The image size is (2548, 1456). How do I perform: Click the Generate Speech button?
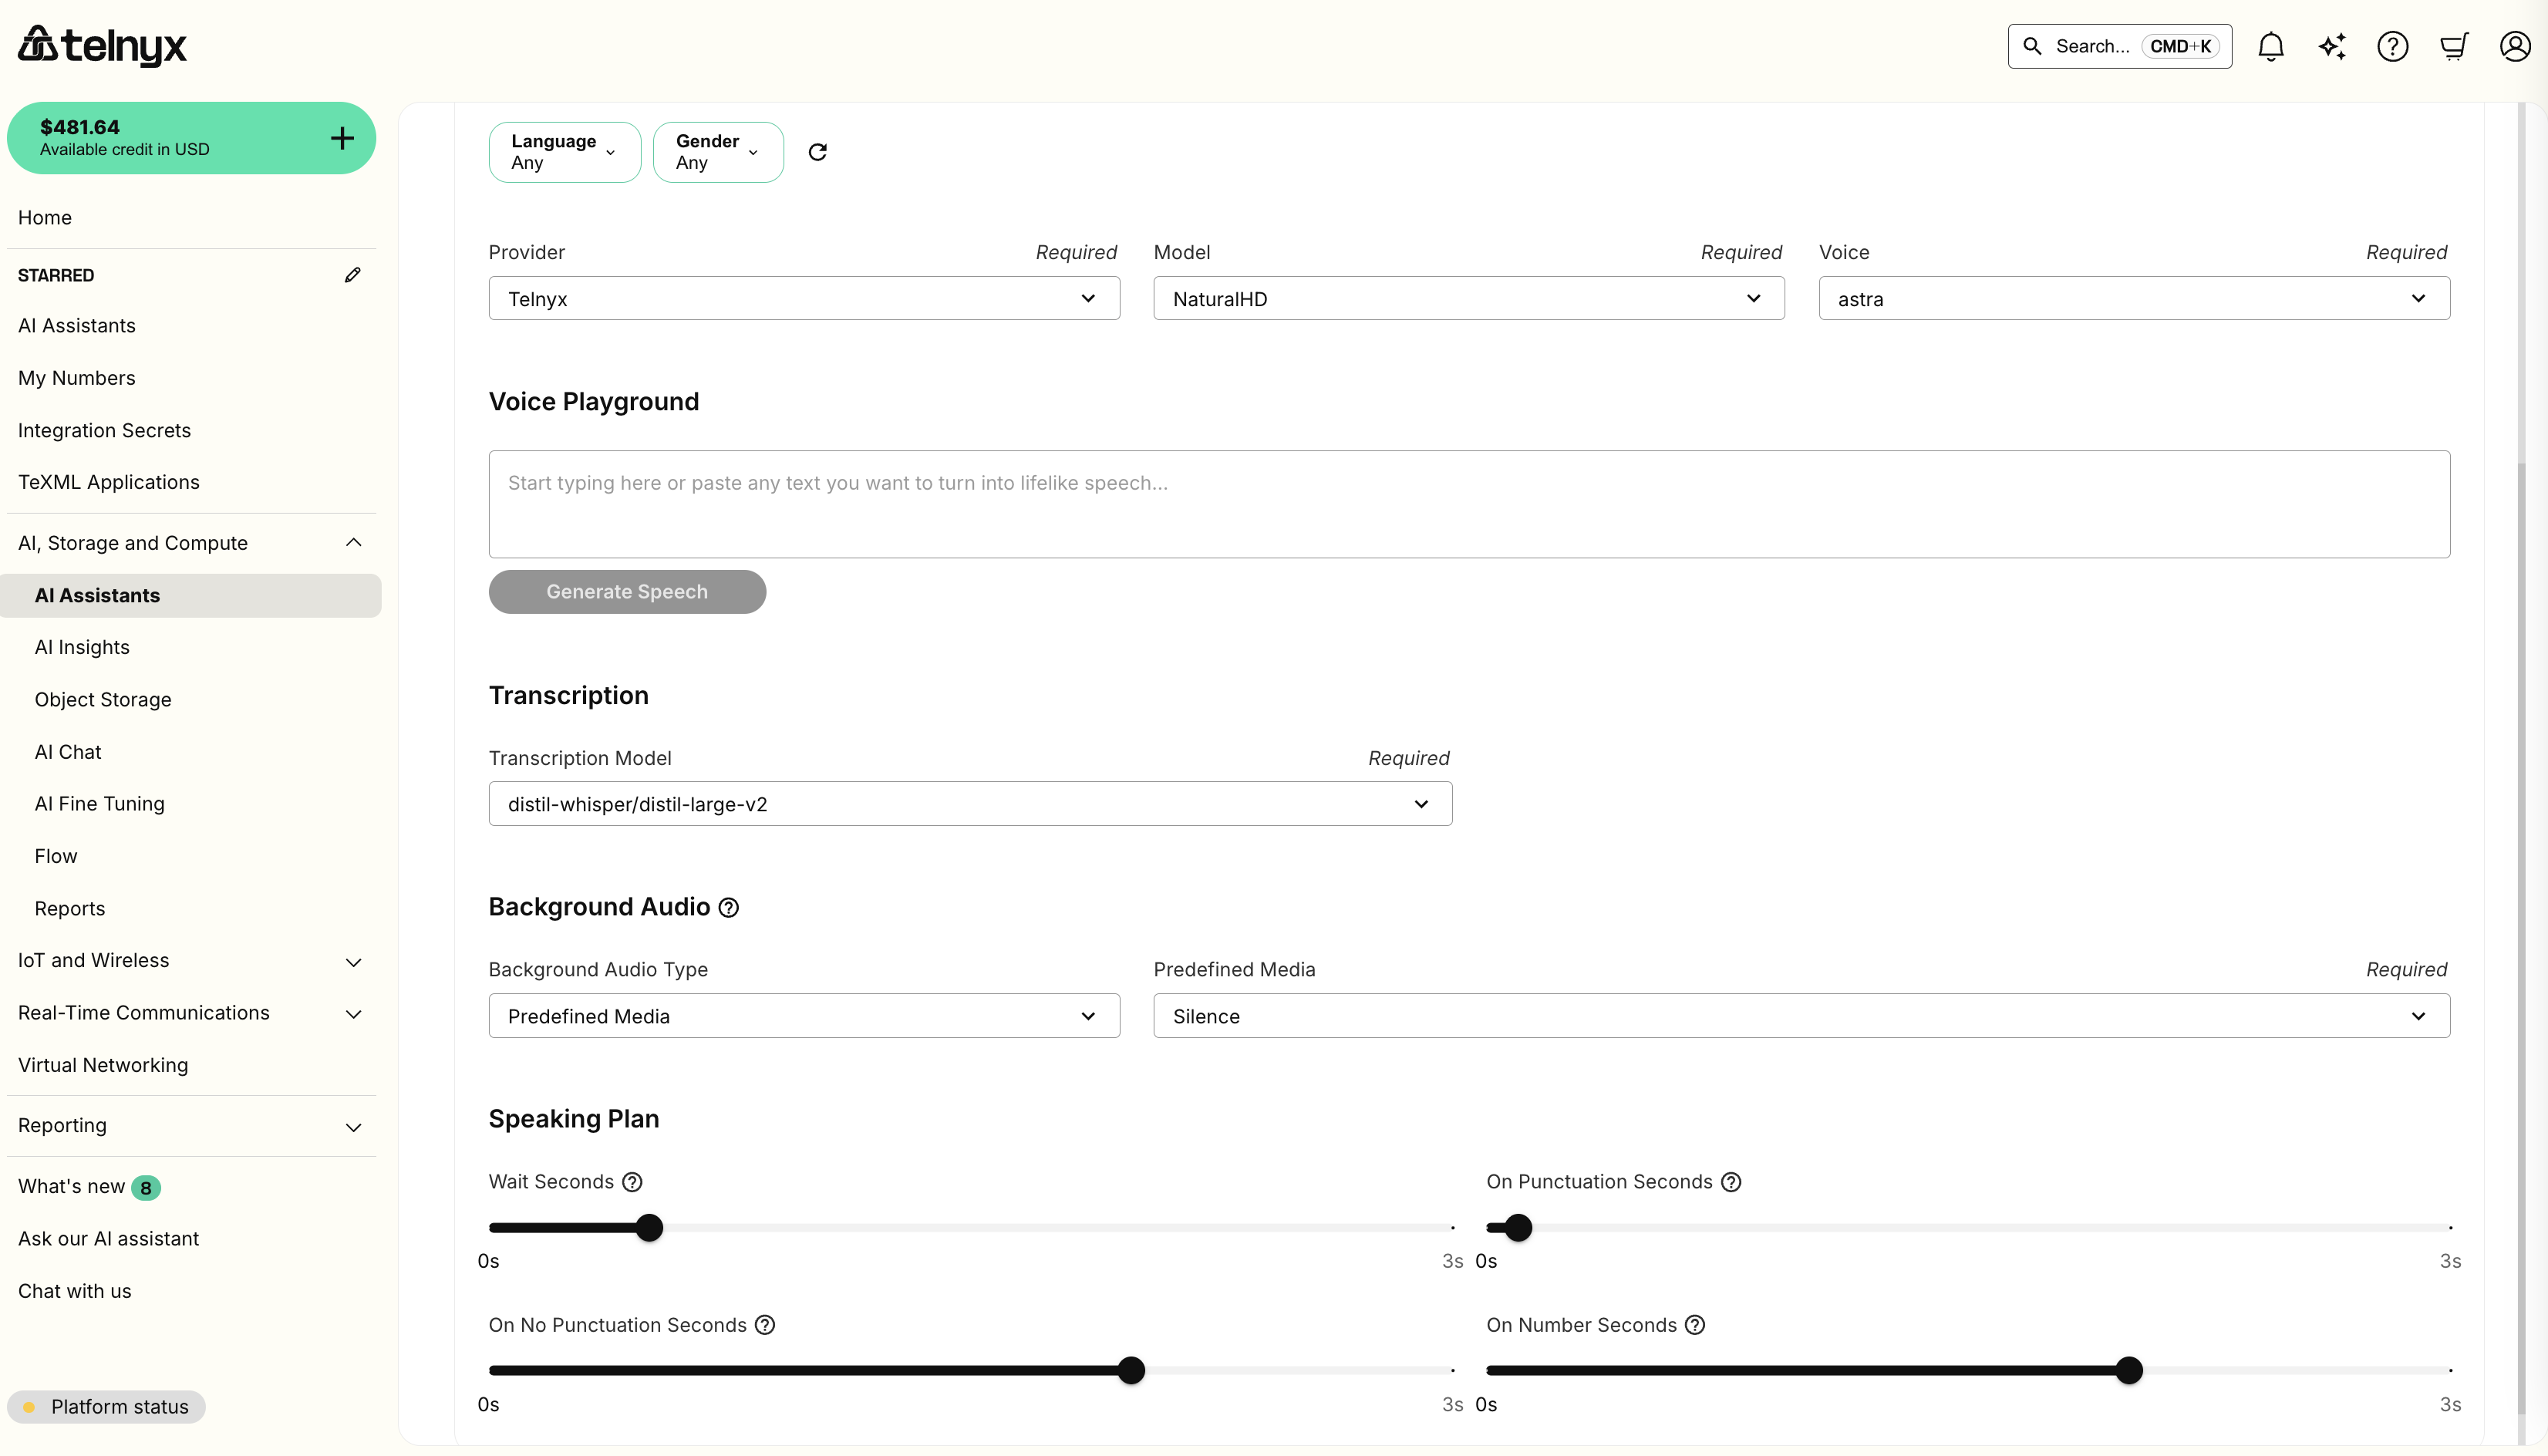[627, 591]
